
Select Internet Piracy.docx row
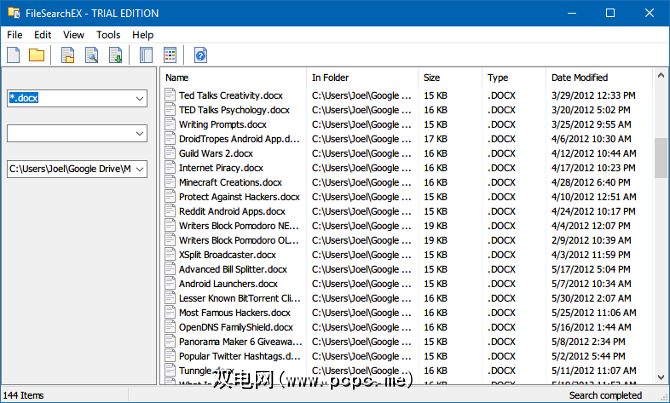[221, 168]
